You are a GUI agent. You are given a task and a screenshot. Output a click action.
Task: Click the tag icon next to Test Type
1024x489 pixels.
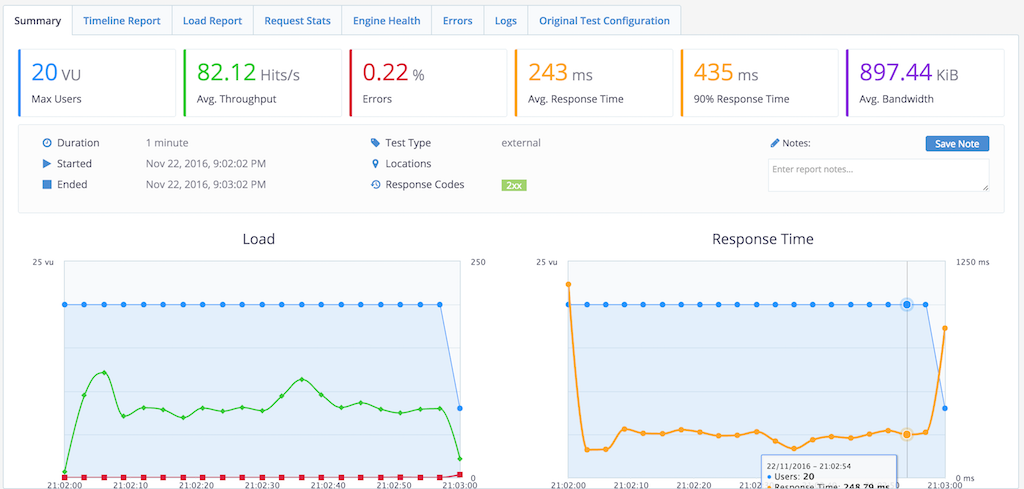pyautogui.click(x=375, y=143)
